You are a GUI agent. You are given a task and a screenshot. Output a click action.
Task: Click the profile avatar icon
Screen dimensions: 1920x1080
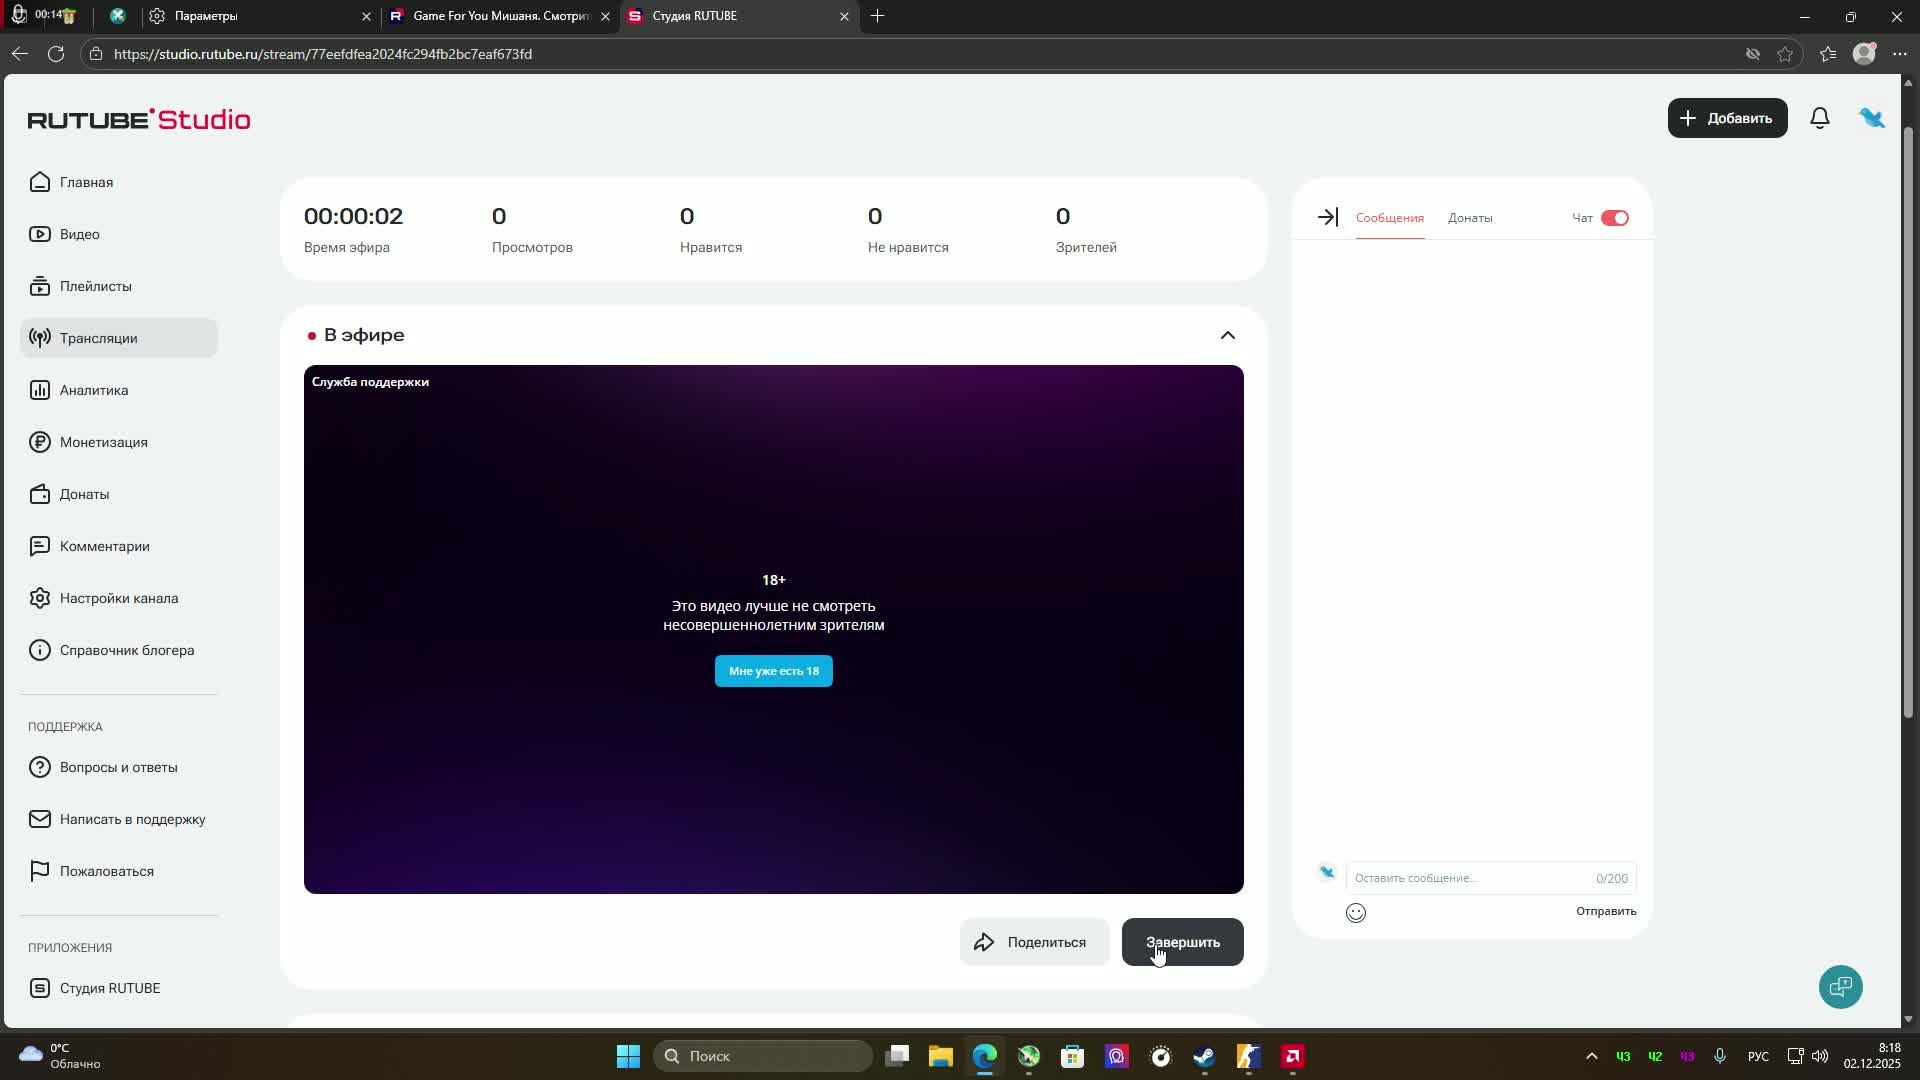[x=1871, y=119]
